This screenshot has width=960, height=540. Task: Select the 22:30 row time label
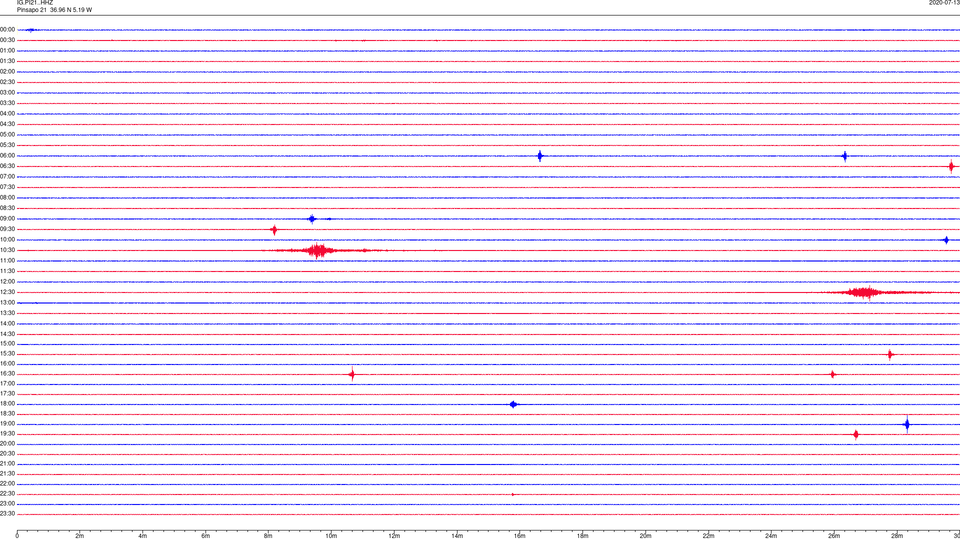[7, 493]
